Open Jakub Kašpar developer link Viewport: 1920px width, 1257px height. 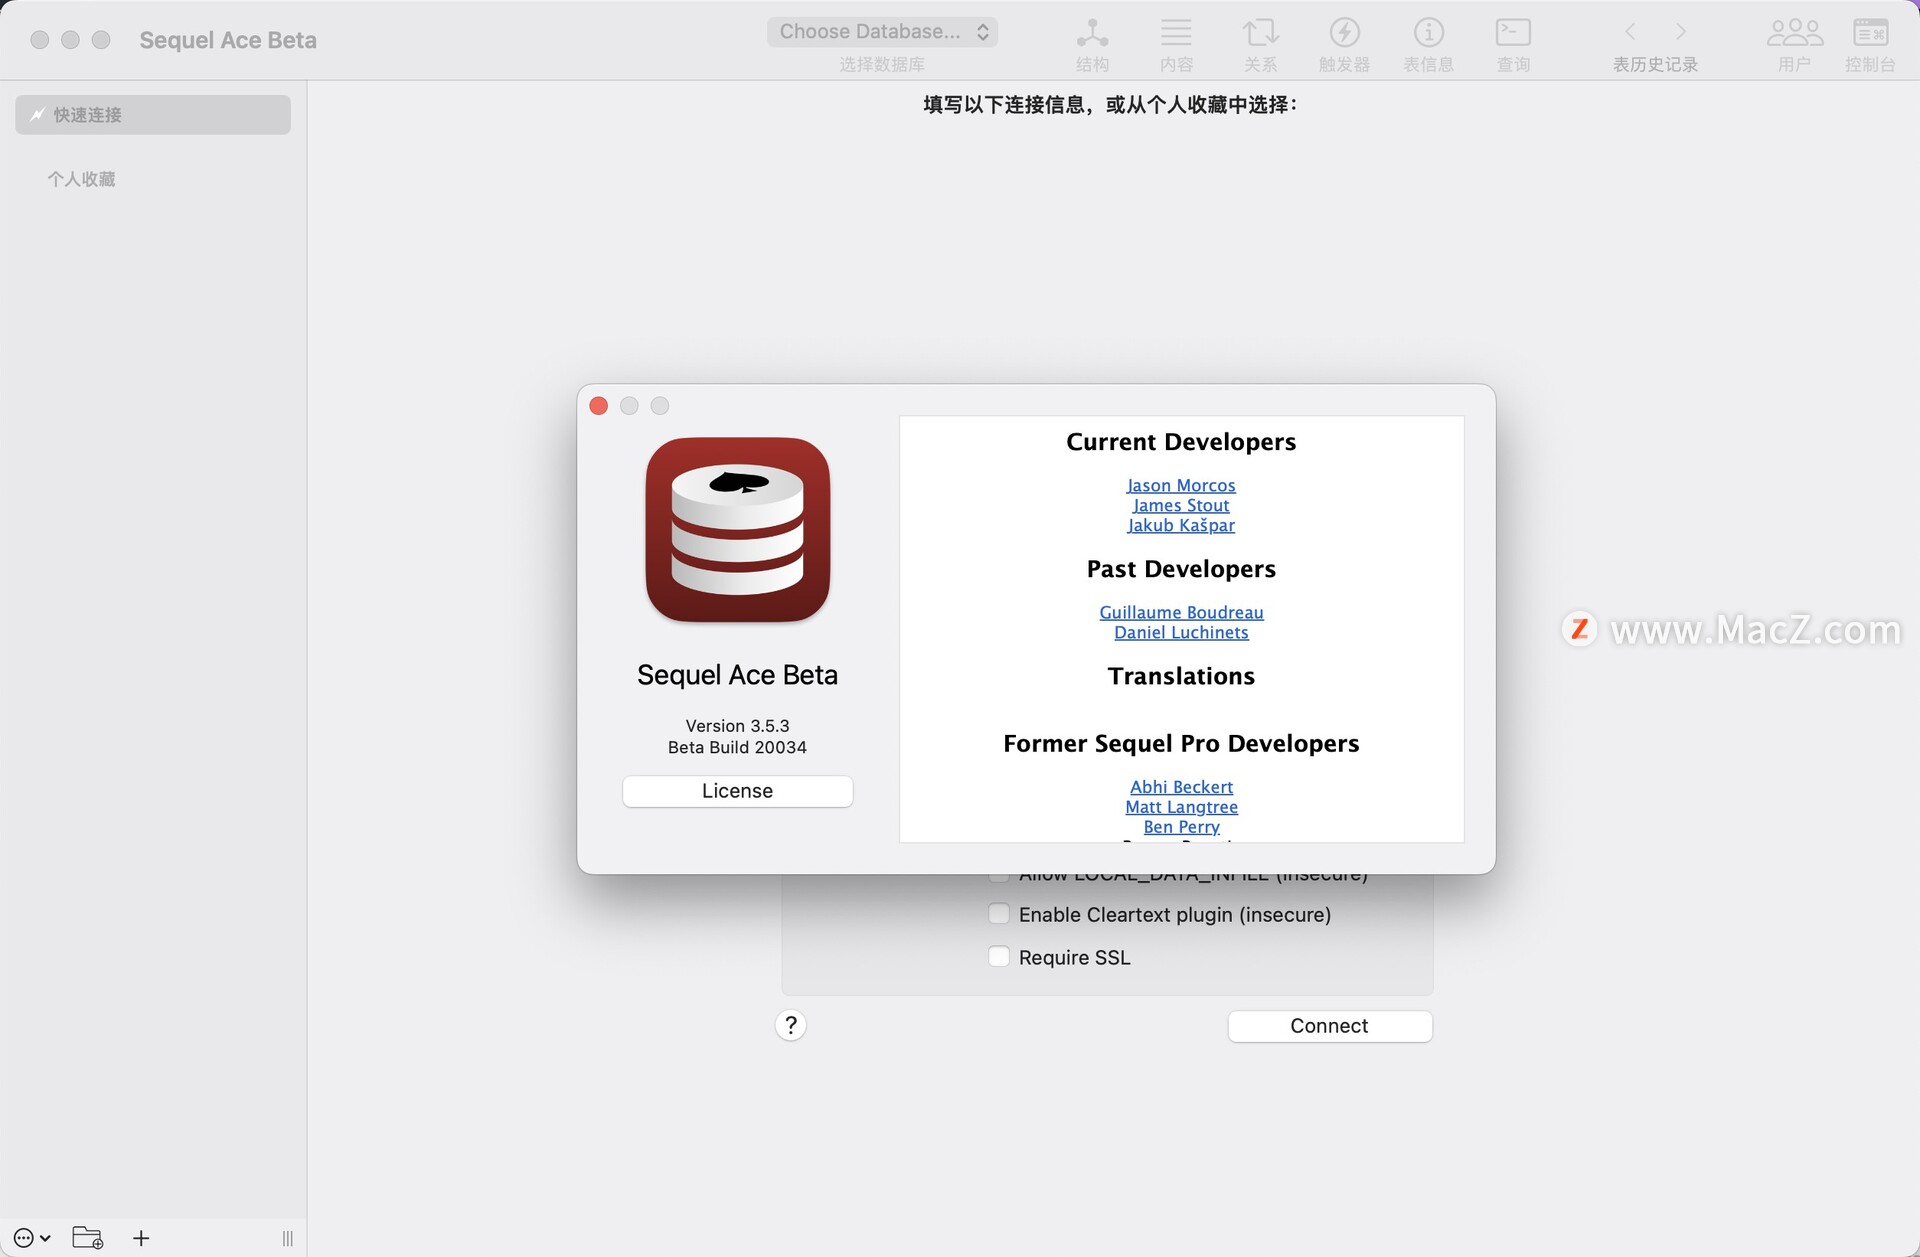tap(1181, 525)
